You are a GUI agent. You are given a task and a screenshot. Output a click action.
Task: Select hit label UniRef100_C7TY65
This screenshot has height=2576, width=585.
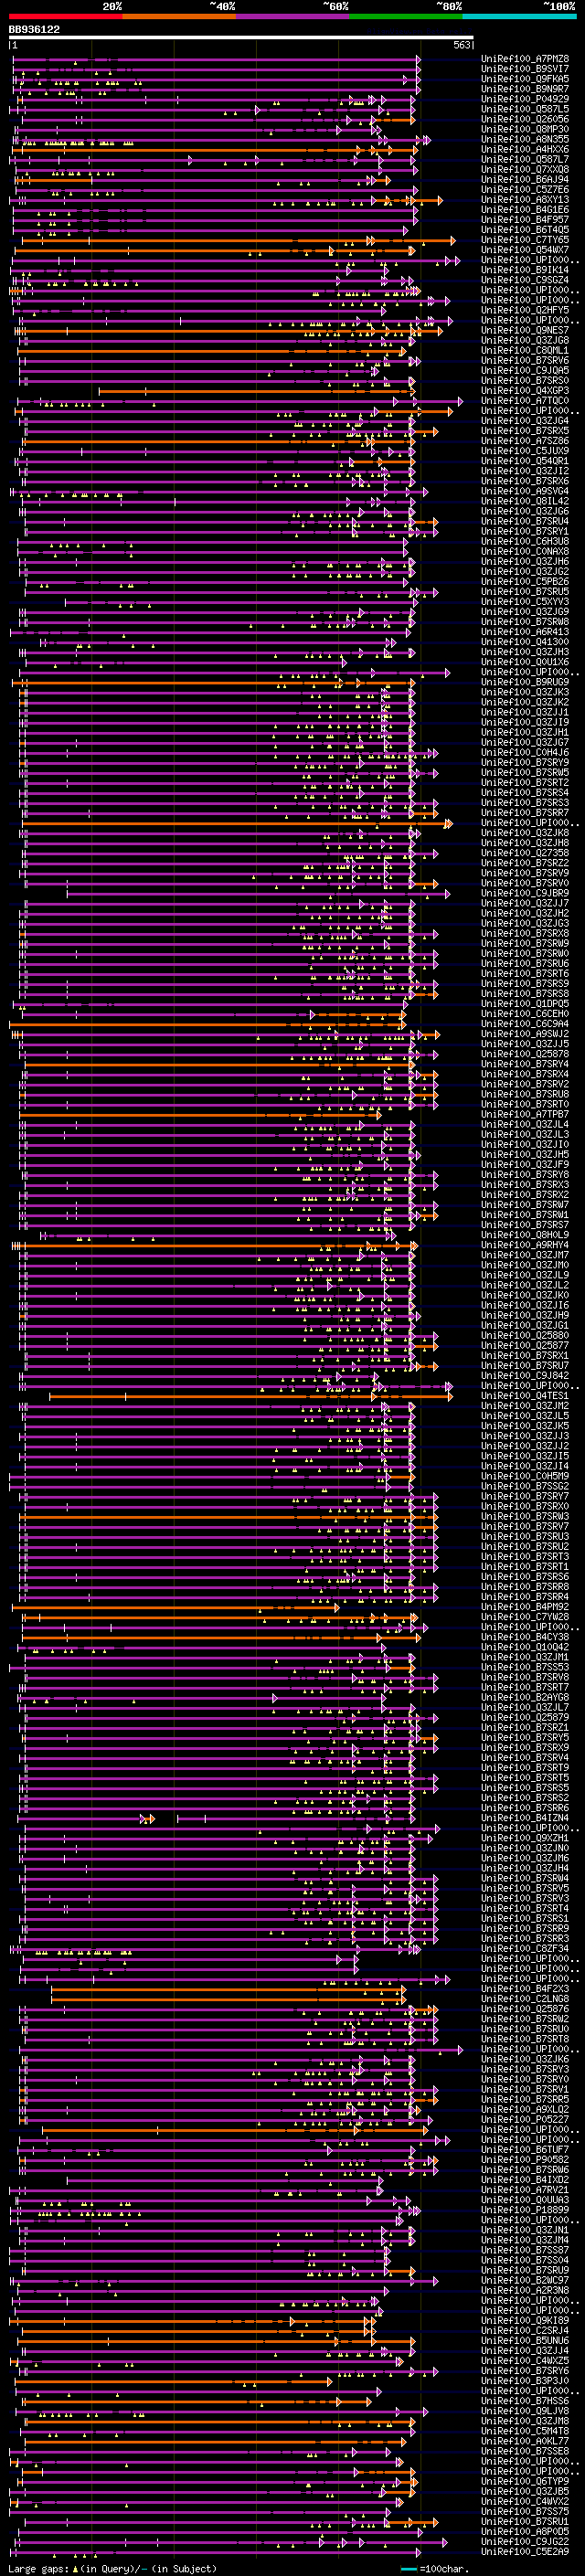coord(525,240)
